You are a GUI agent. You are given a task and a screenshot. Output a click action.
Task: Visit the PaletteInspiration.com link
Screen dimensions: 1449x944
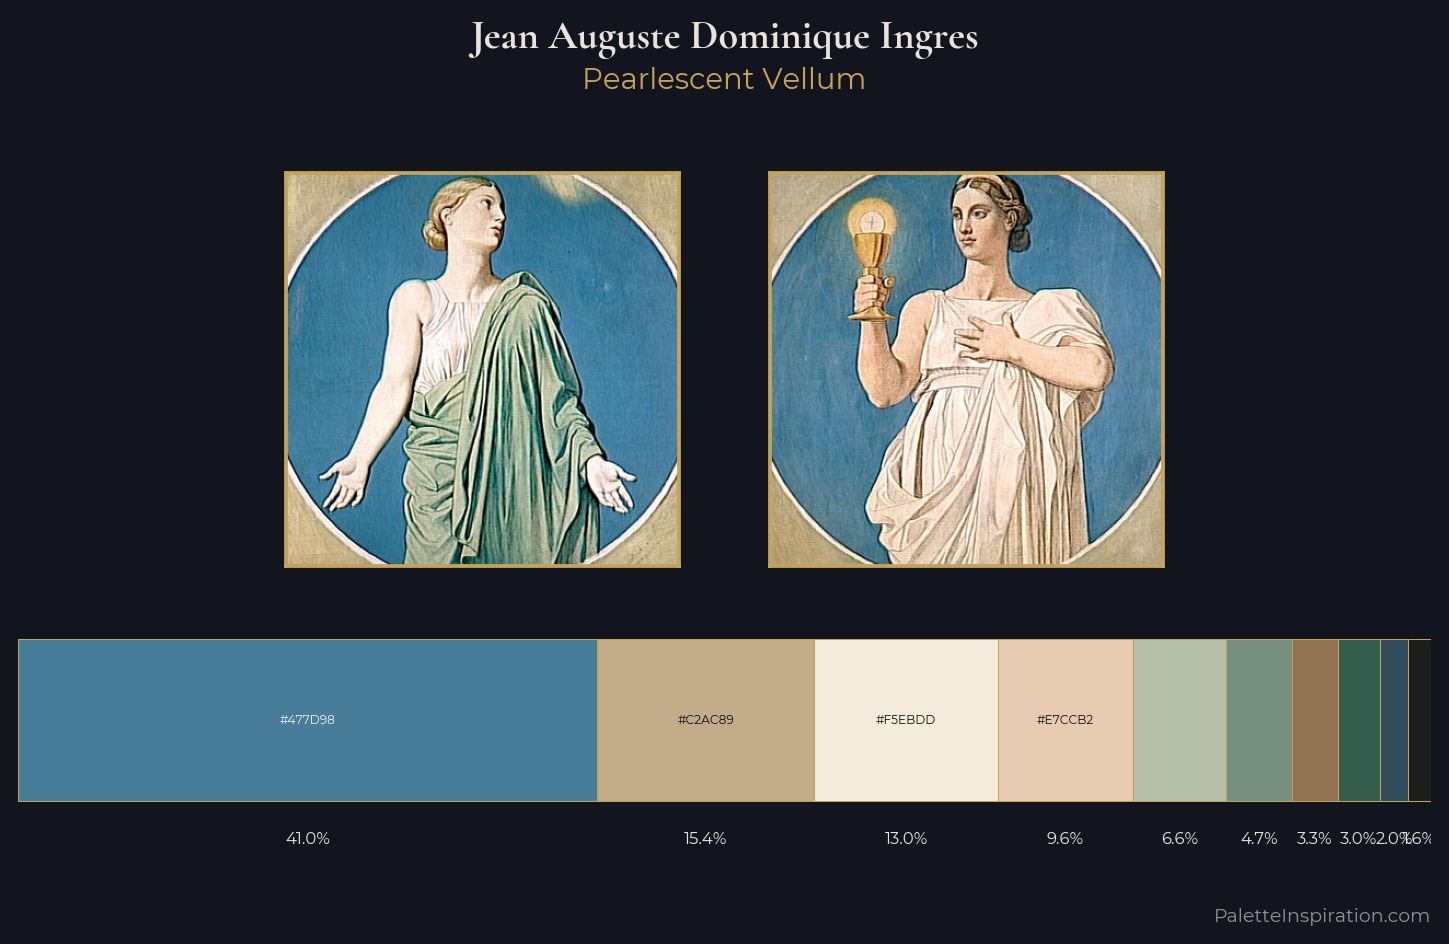click(x=1321, y=915)
